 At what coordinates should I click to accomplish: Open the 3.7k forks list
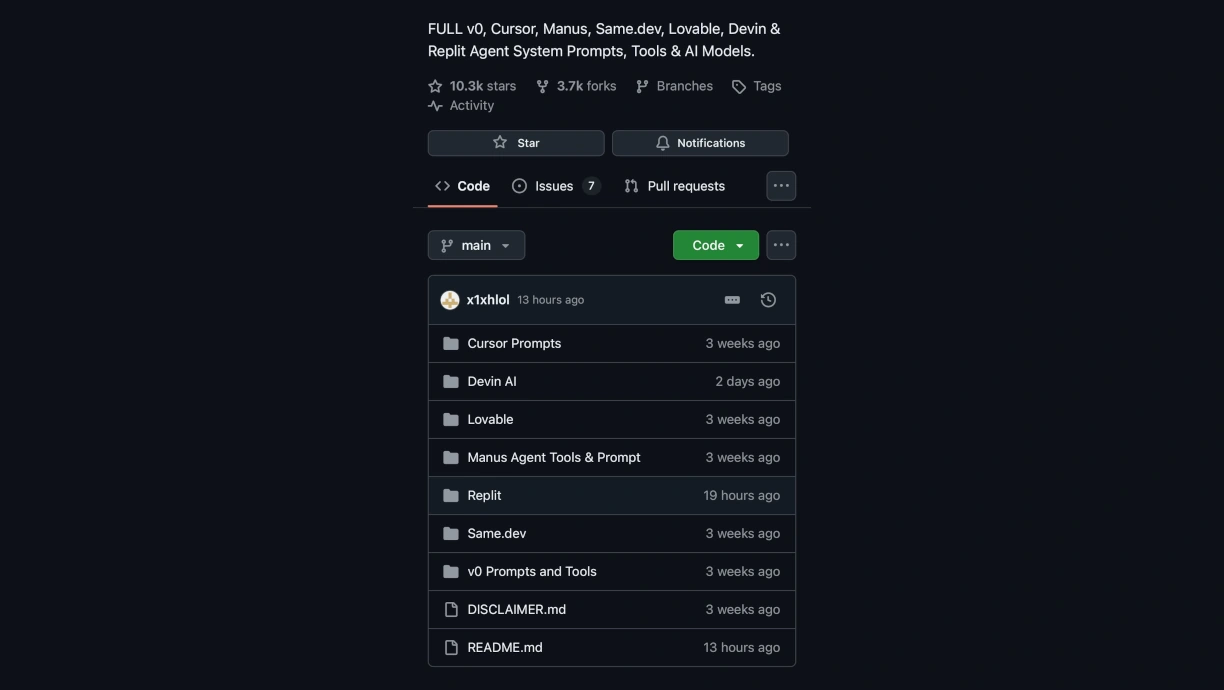click(576, 86)
